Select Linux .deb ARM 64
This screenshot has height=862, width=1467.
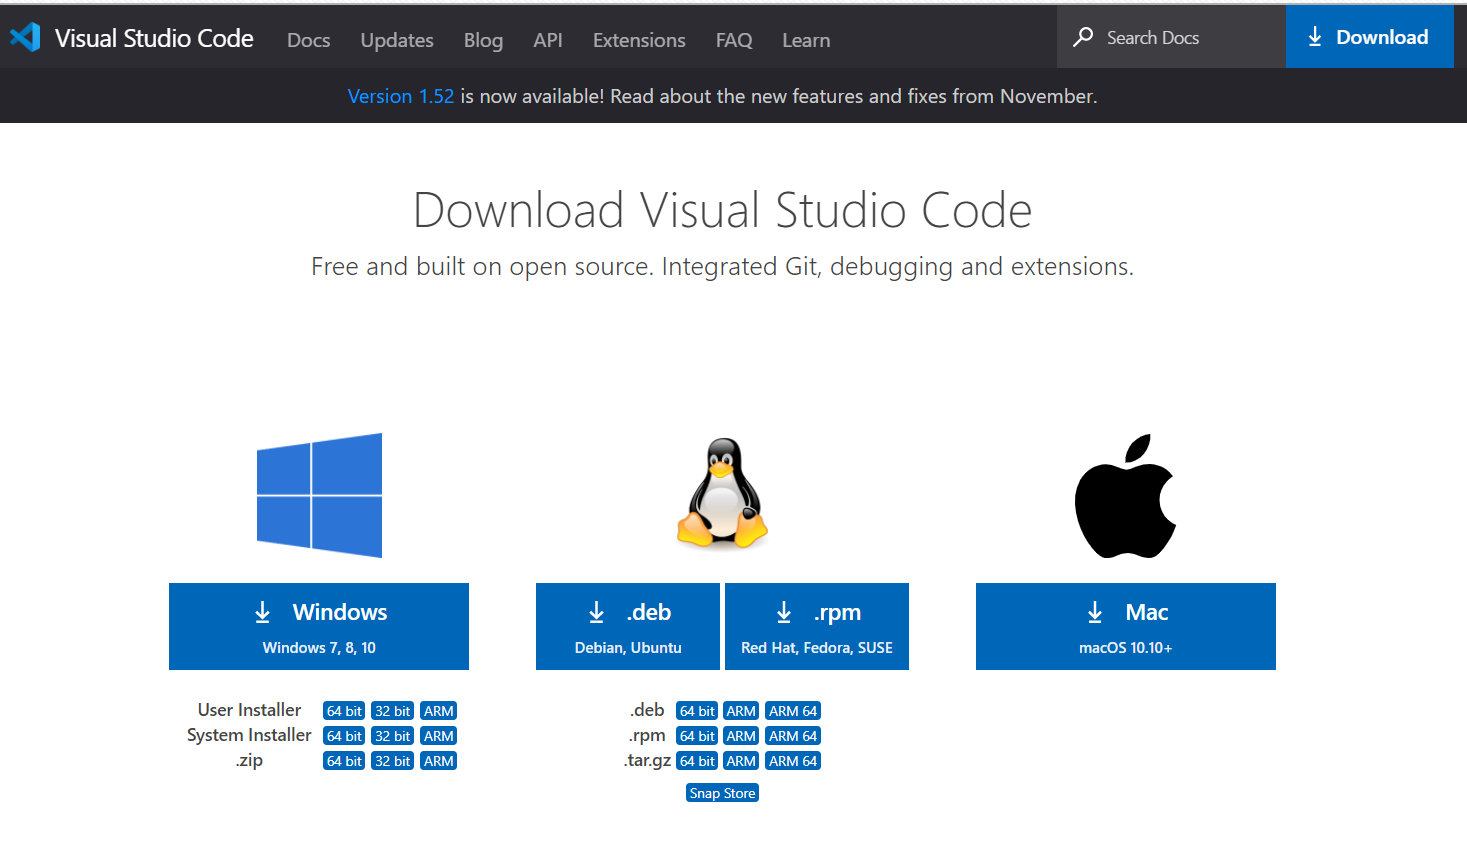(x=793, y=711)
